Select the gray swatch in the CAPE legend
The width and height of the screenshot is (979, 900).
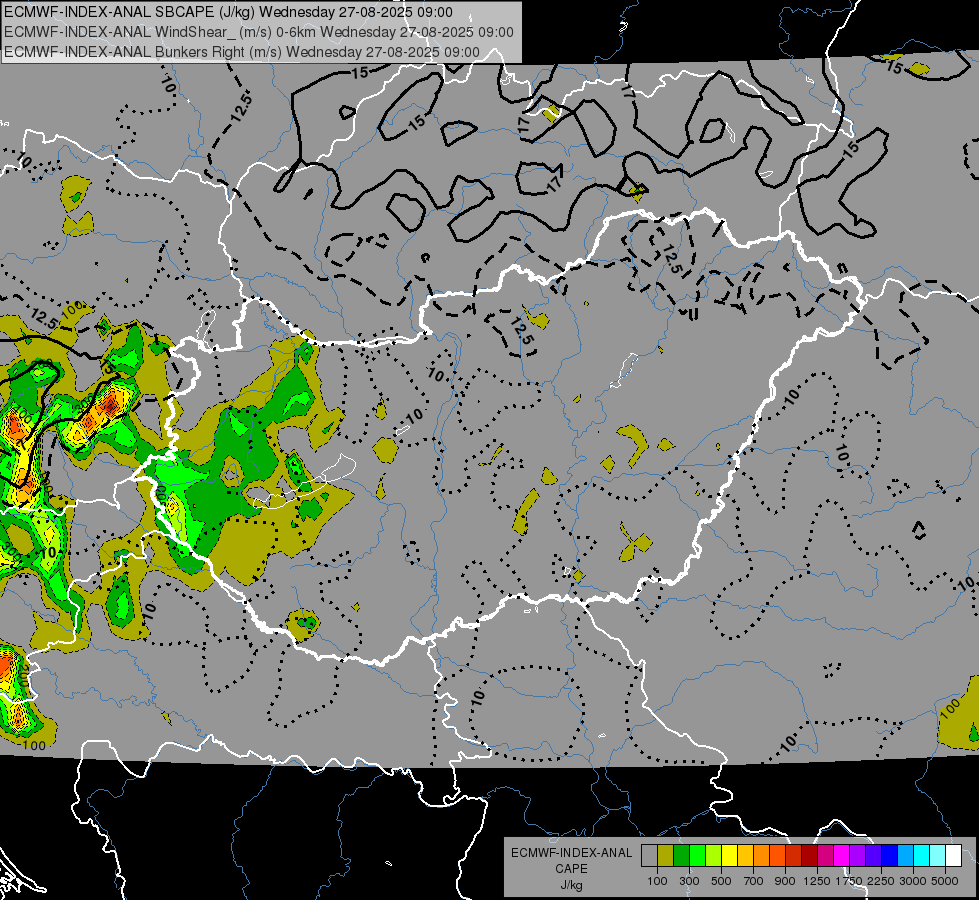649,856
